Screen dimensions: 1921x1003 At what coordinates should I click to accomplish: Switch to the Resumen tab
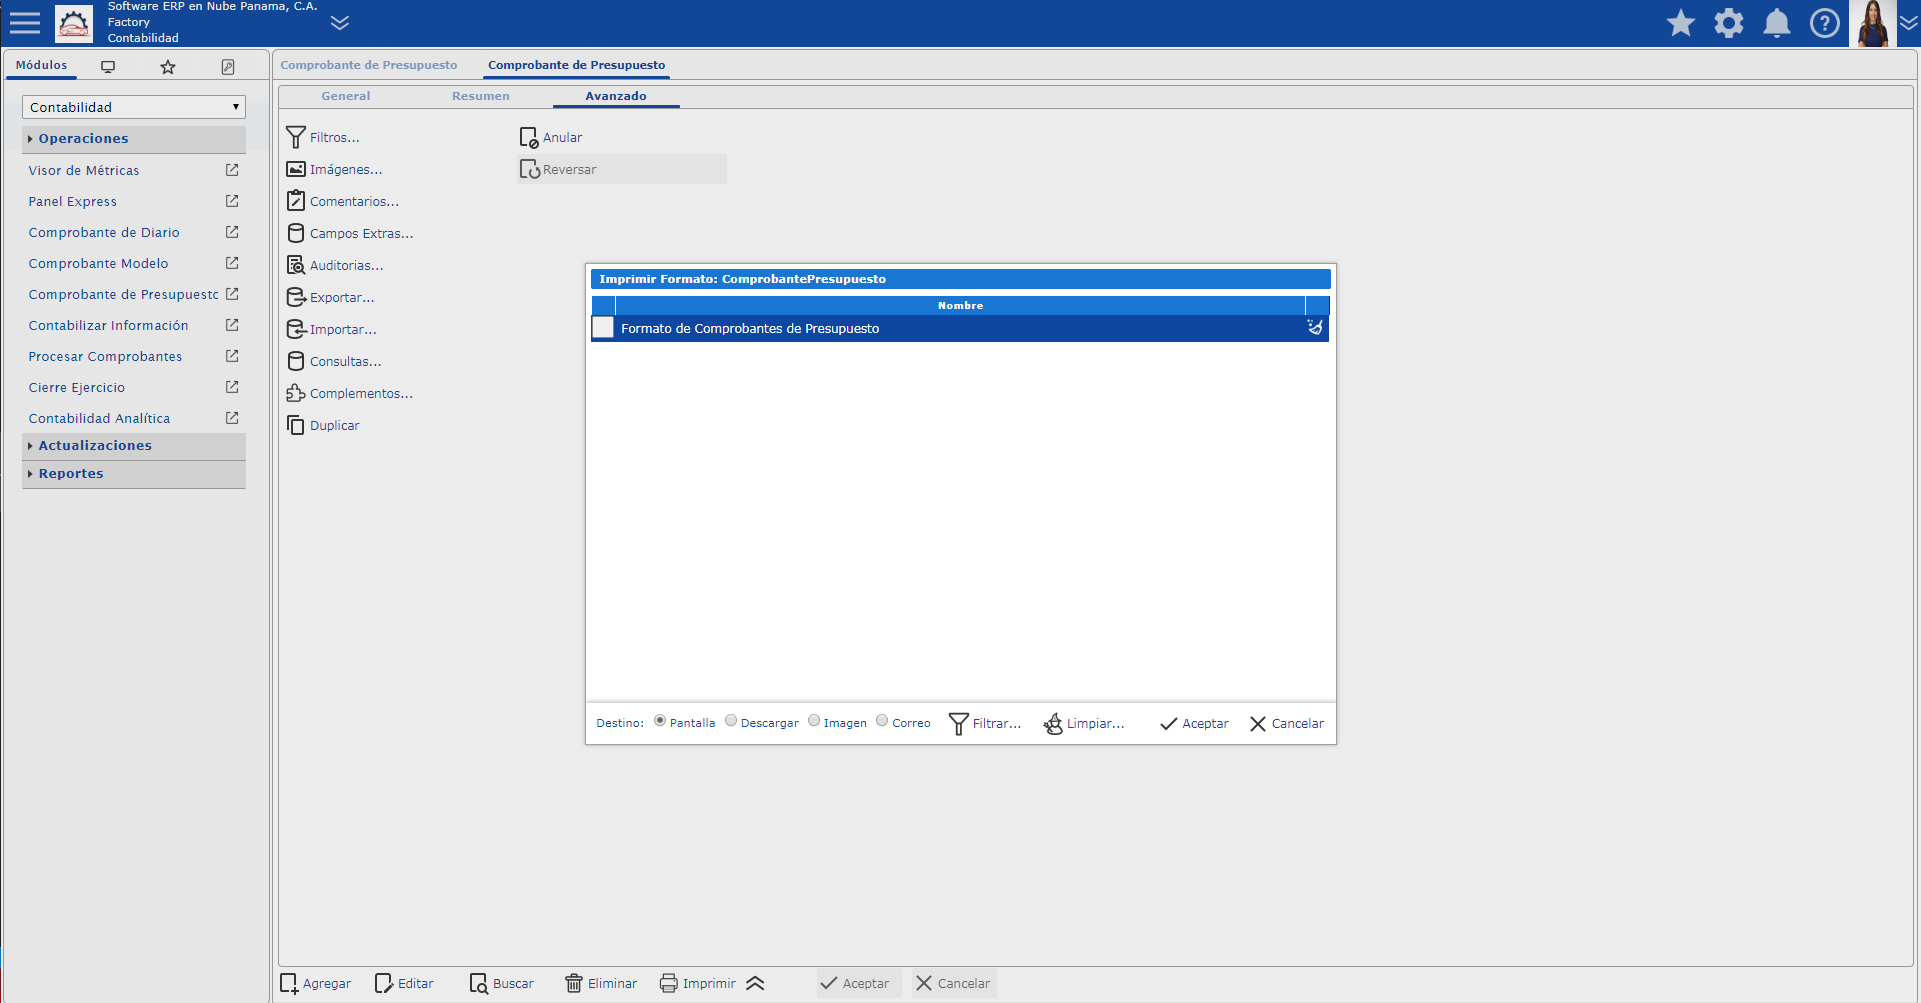click(x=481, y=96)
